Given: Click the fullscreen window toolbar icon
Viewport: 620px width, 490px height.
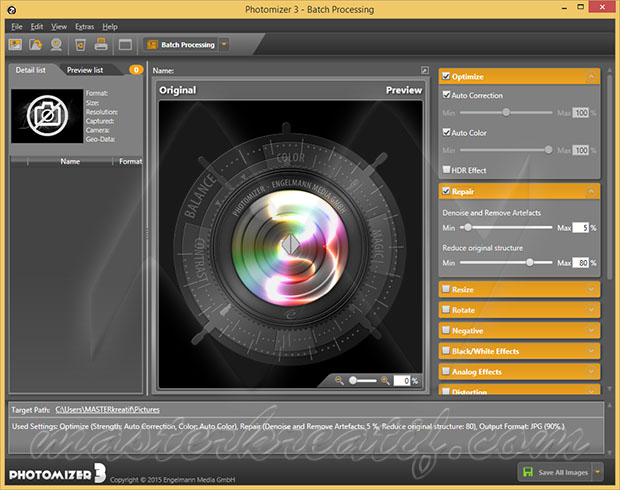Looking at the screenshot, I should click(x=125, y=45).
